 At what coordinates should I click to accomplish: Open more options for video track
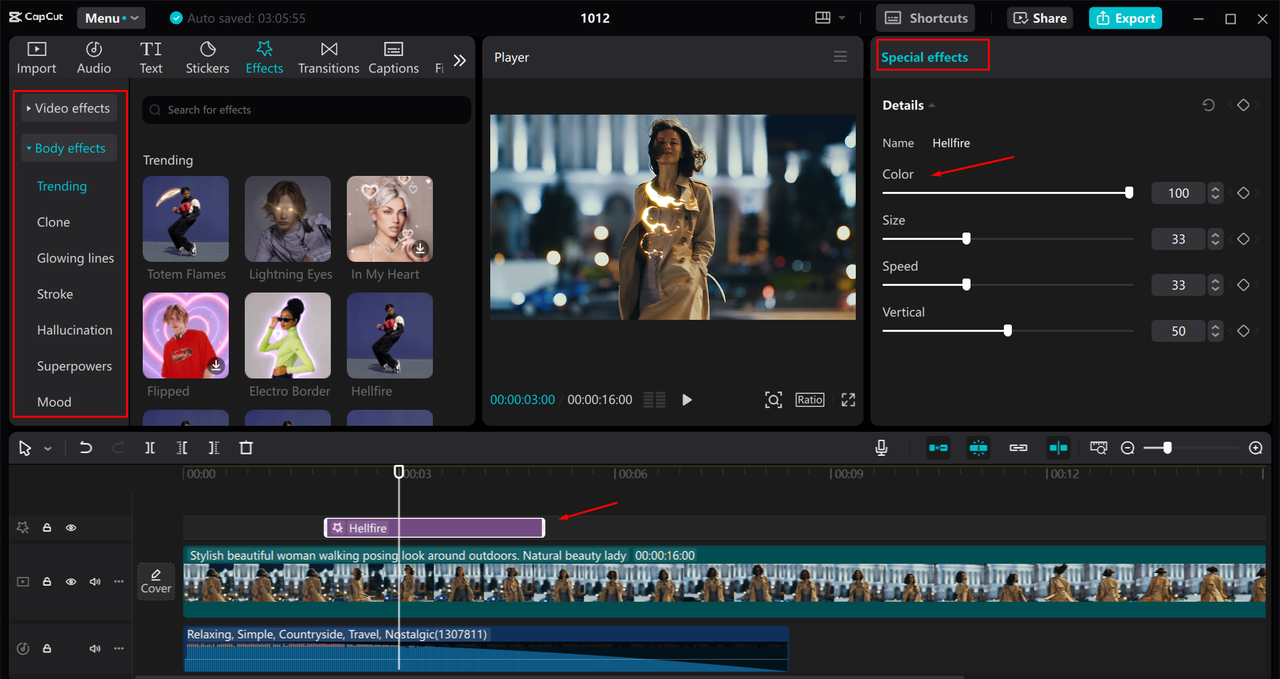tap(119, 581)
